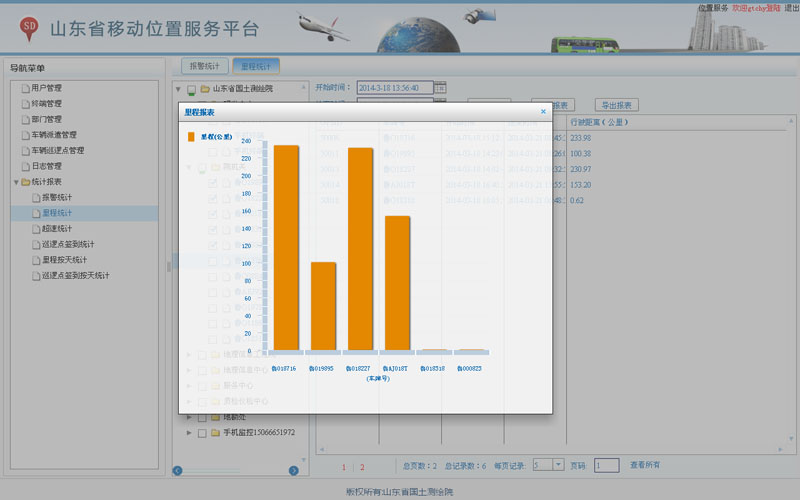Click the 100.38 distance cell

click(581, 154)
